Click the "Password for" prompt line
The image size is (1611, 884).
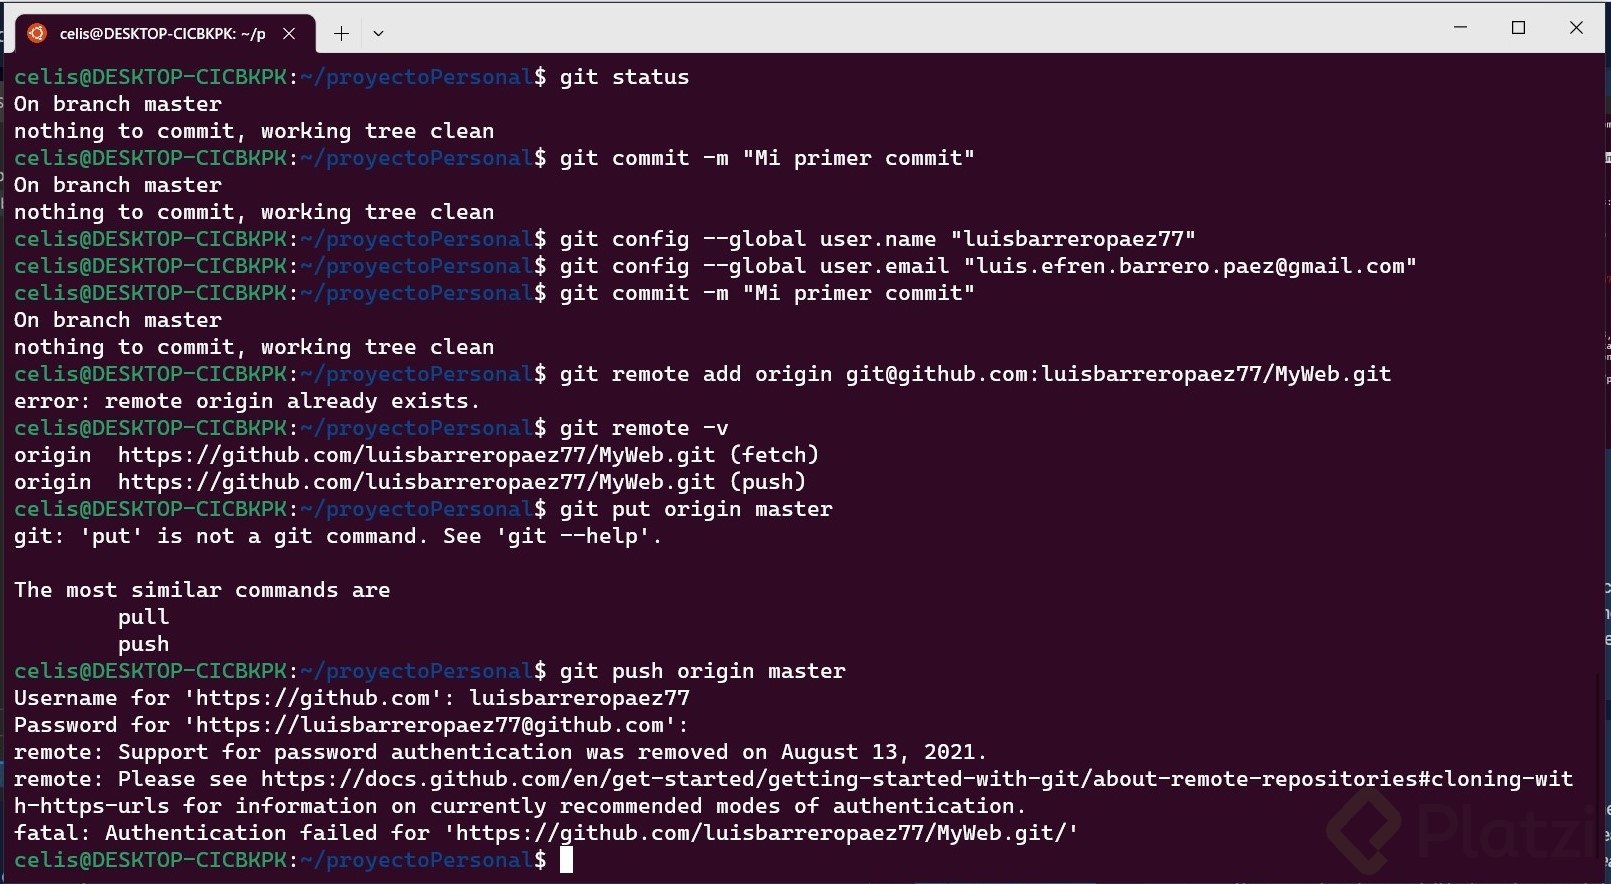pyautogui.click(x=352, y=725)
